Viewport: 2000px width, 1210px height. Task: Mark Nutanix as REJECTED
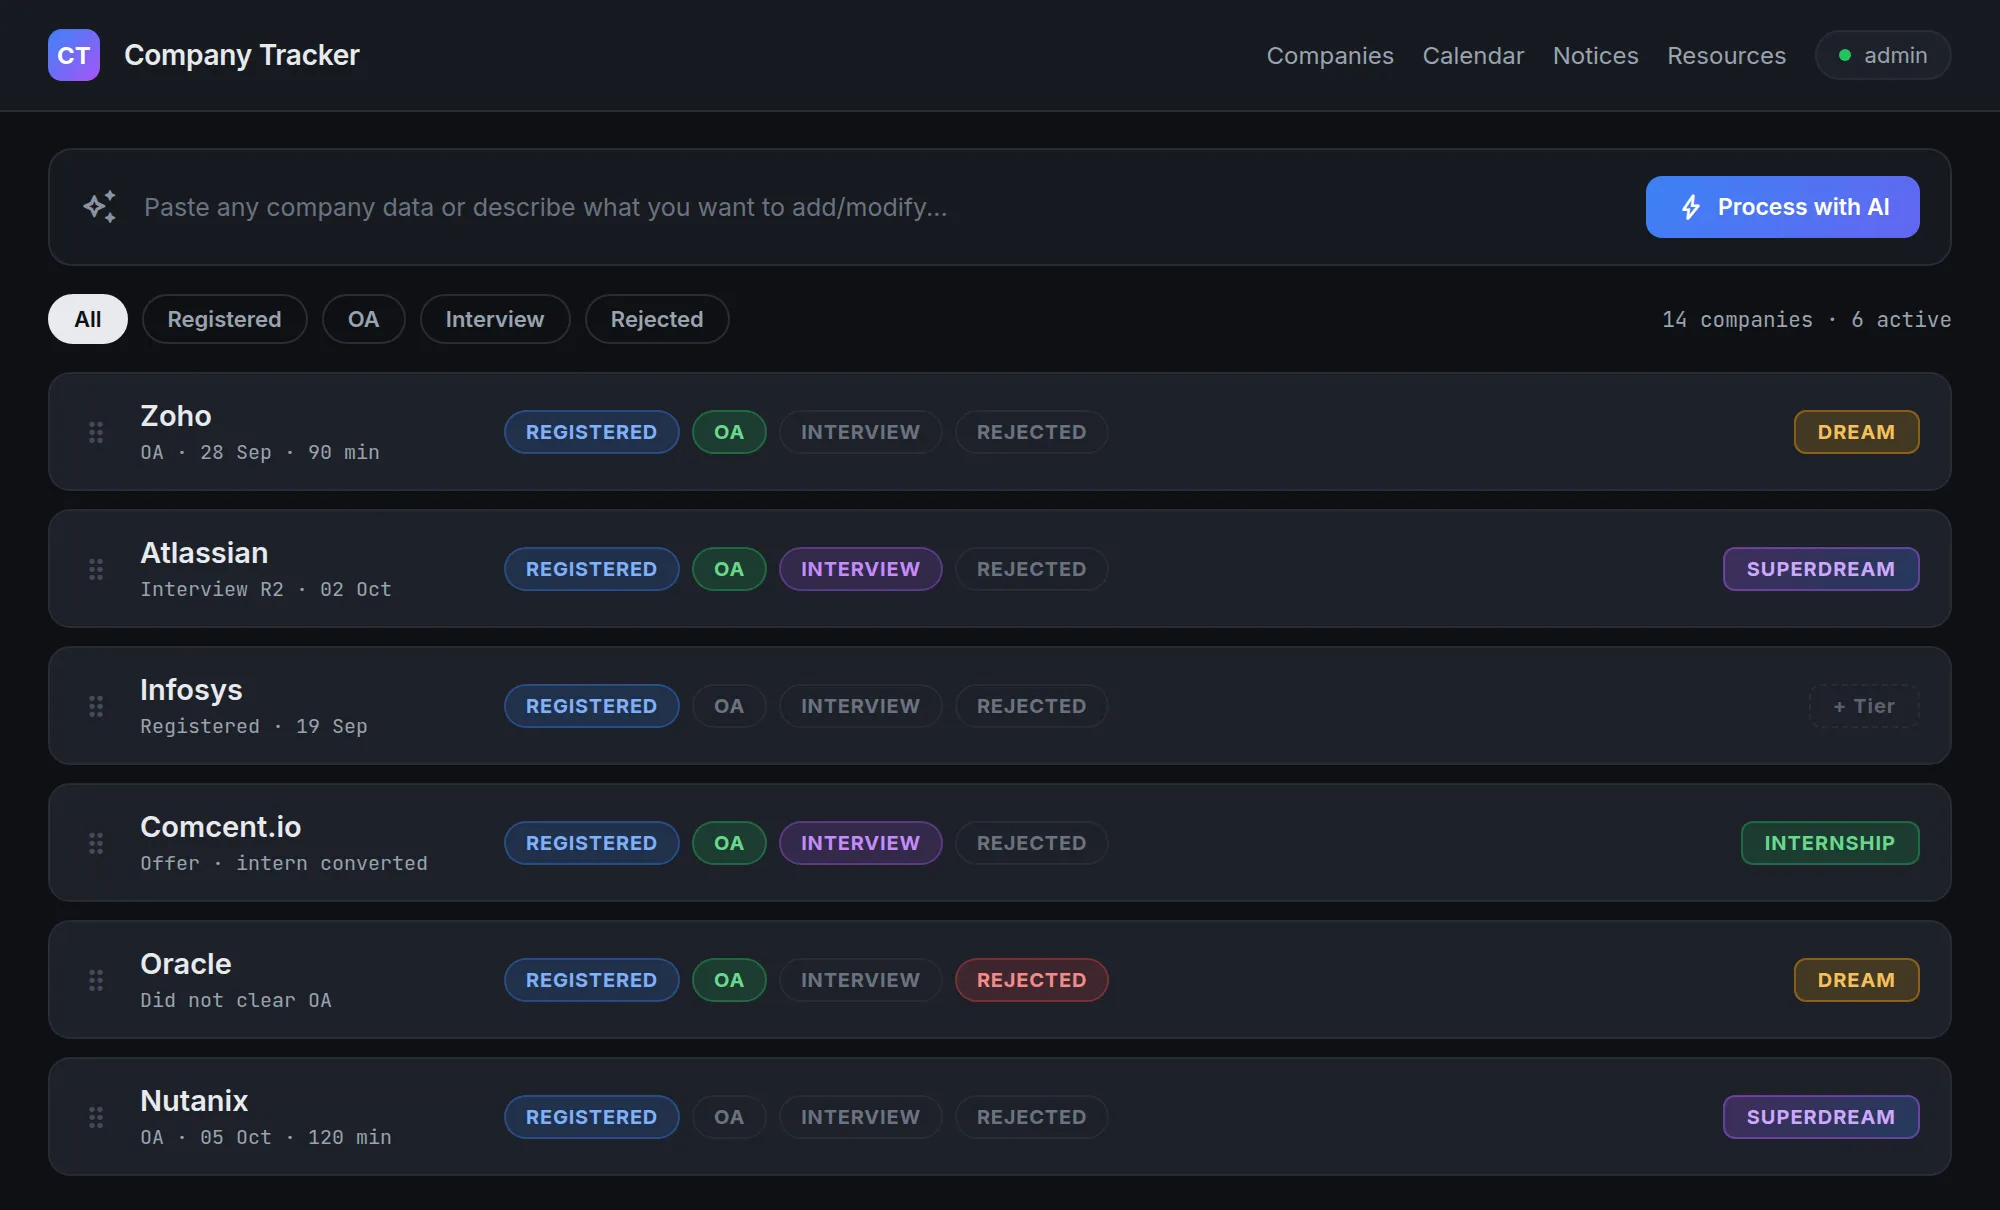tap(1031, 1117)
